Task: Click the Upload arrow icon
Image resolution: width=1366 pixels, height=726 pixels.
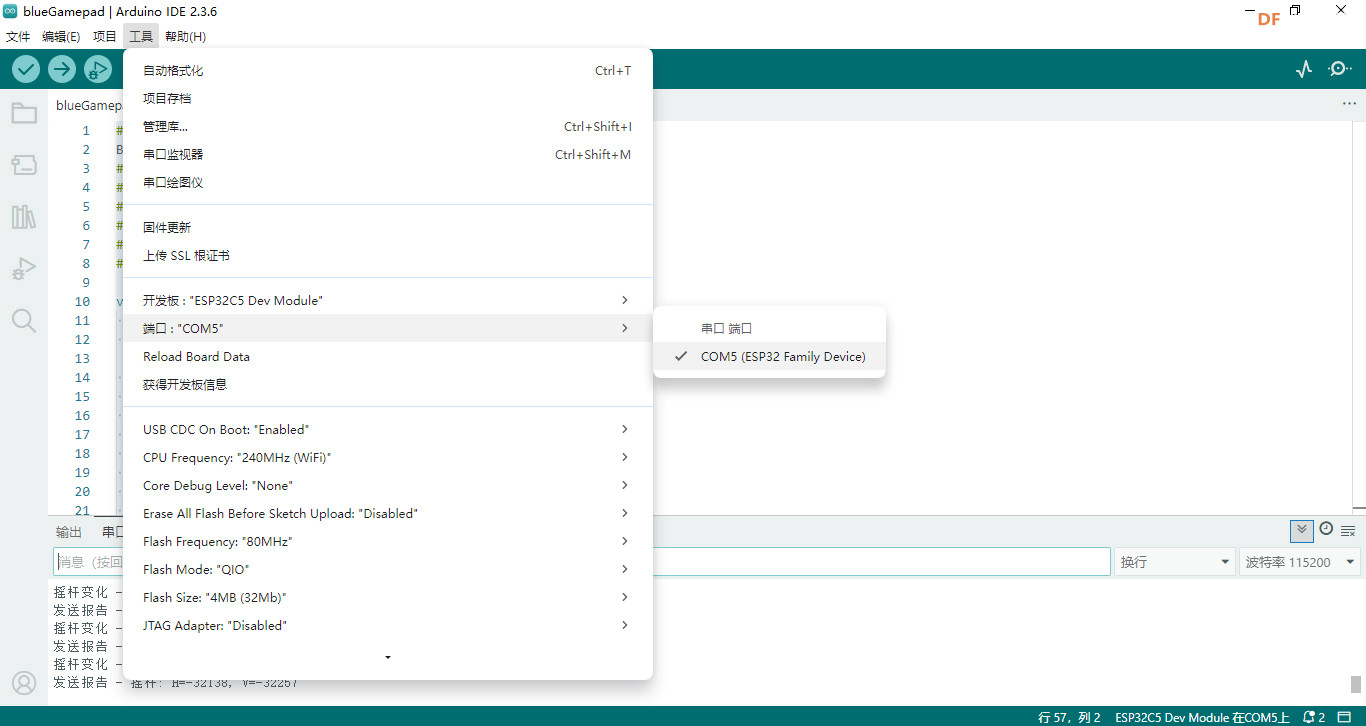Action: pyautogui.click(x=62, y=69)
